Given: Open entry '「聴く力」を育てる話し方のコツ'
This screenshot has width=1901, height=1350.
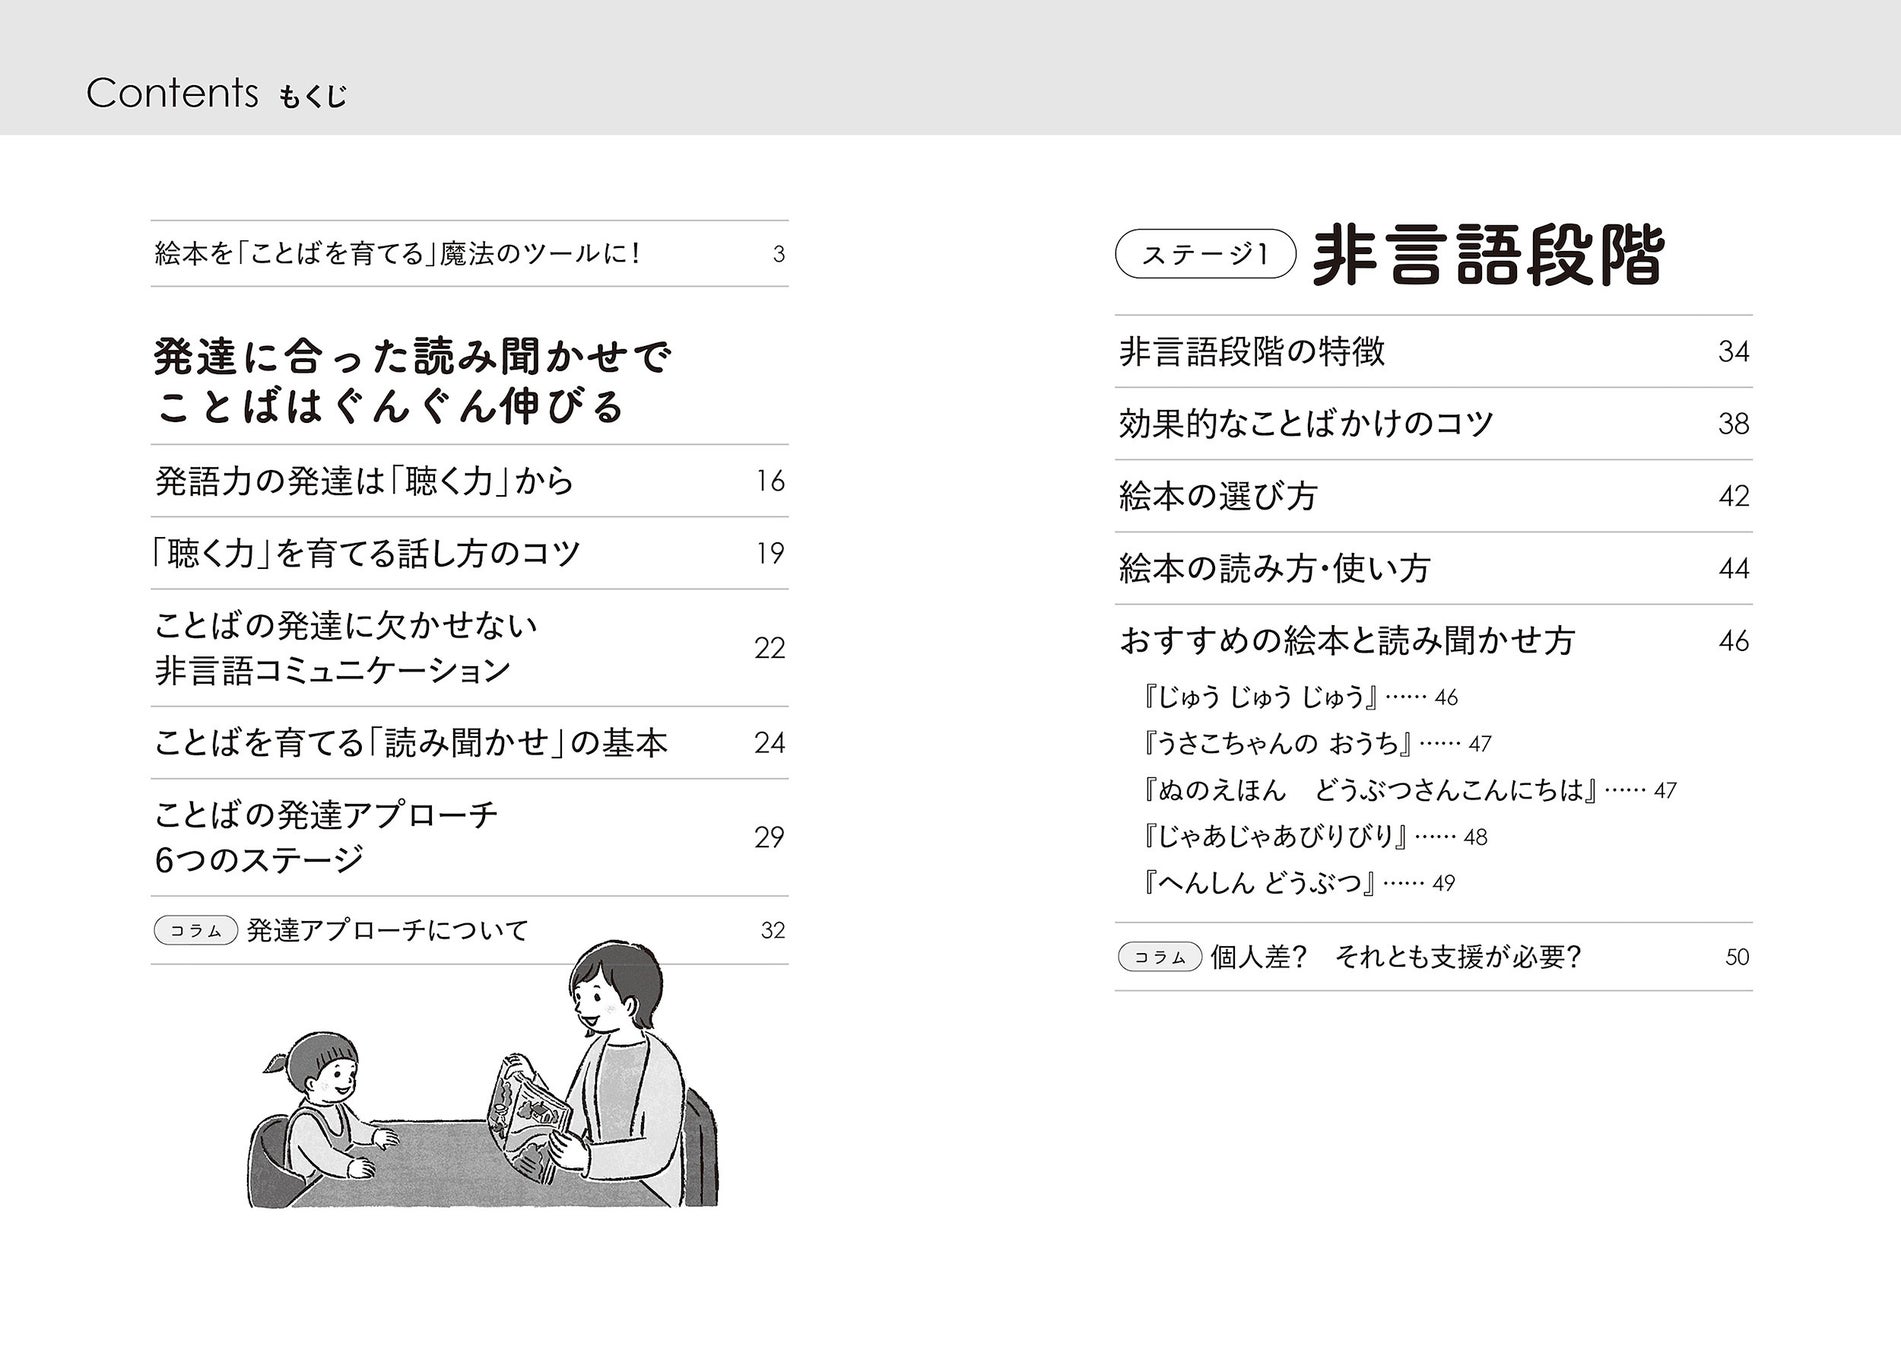Looking at the screenshot, I should (x=364, y=553).
